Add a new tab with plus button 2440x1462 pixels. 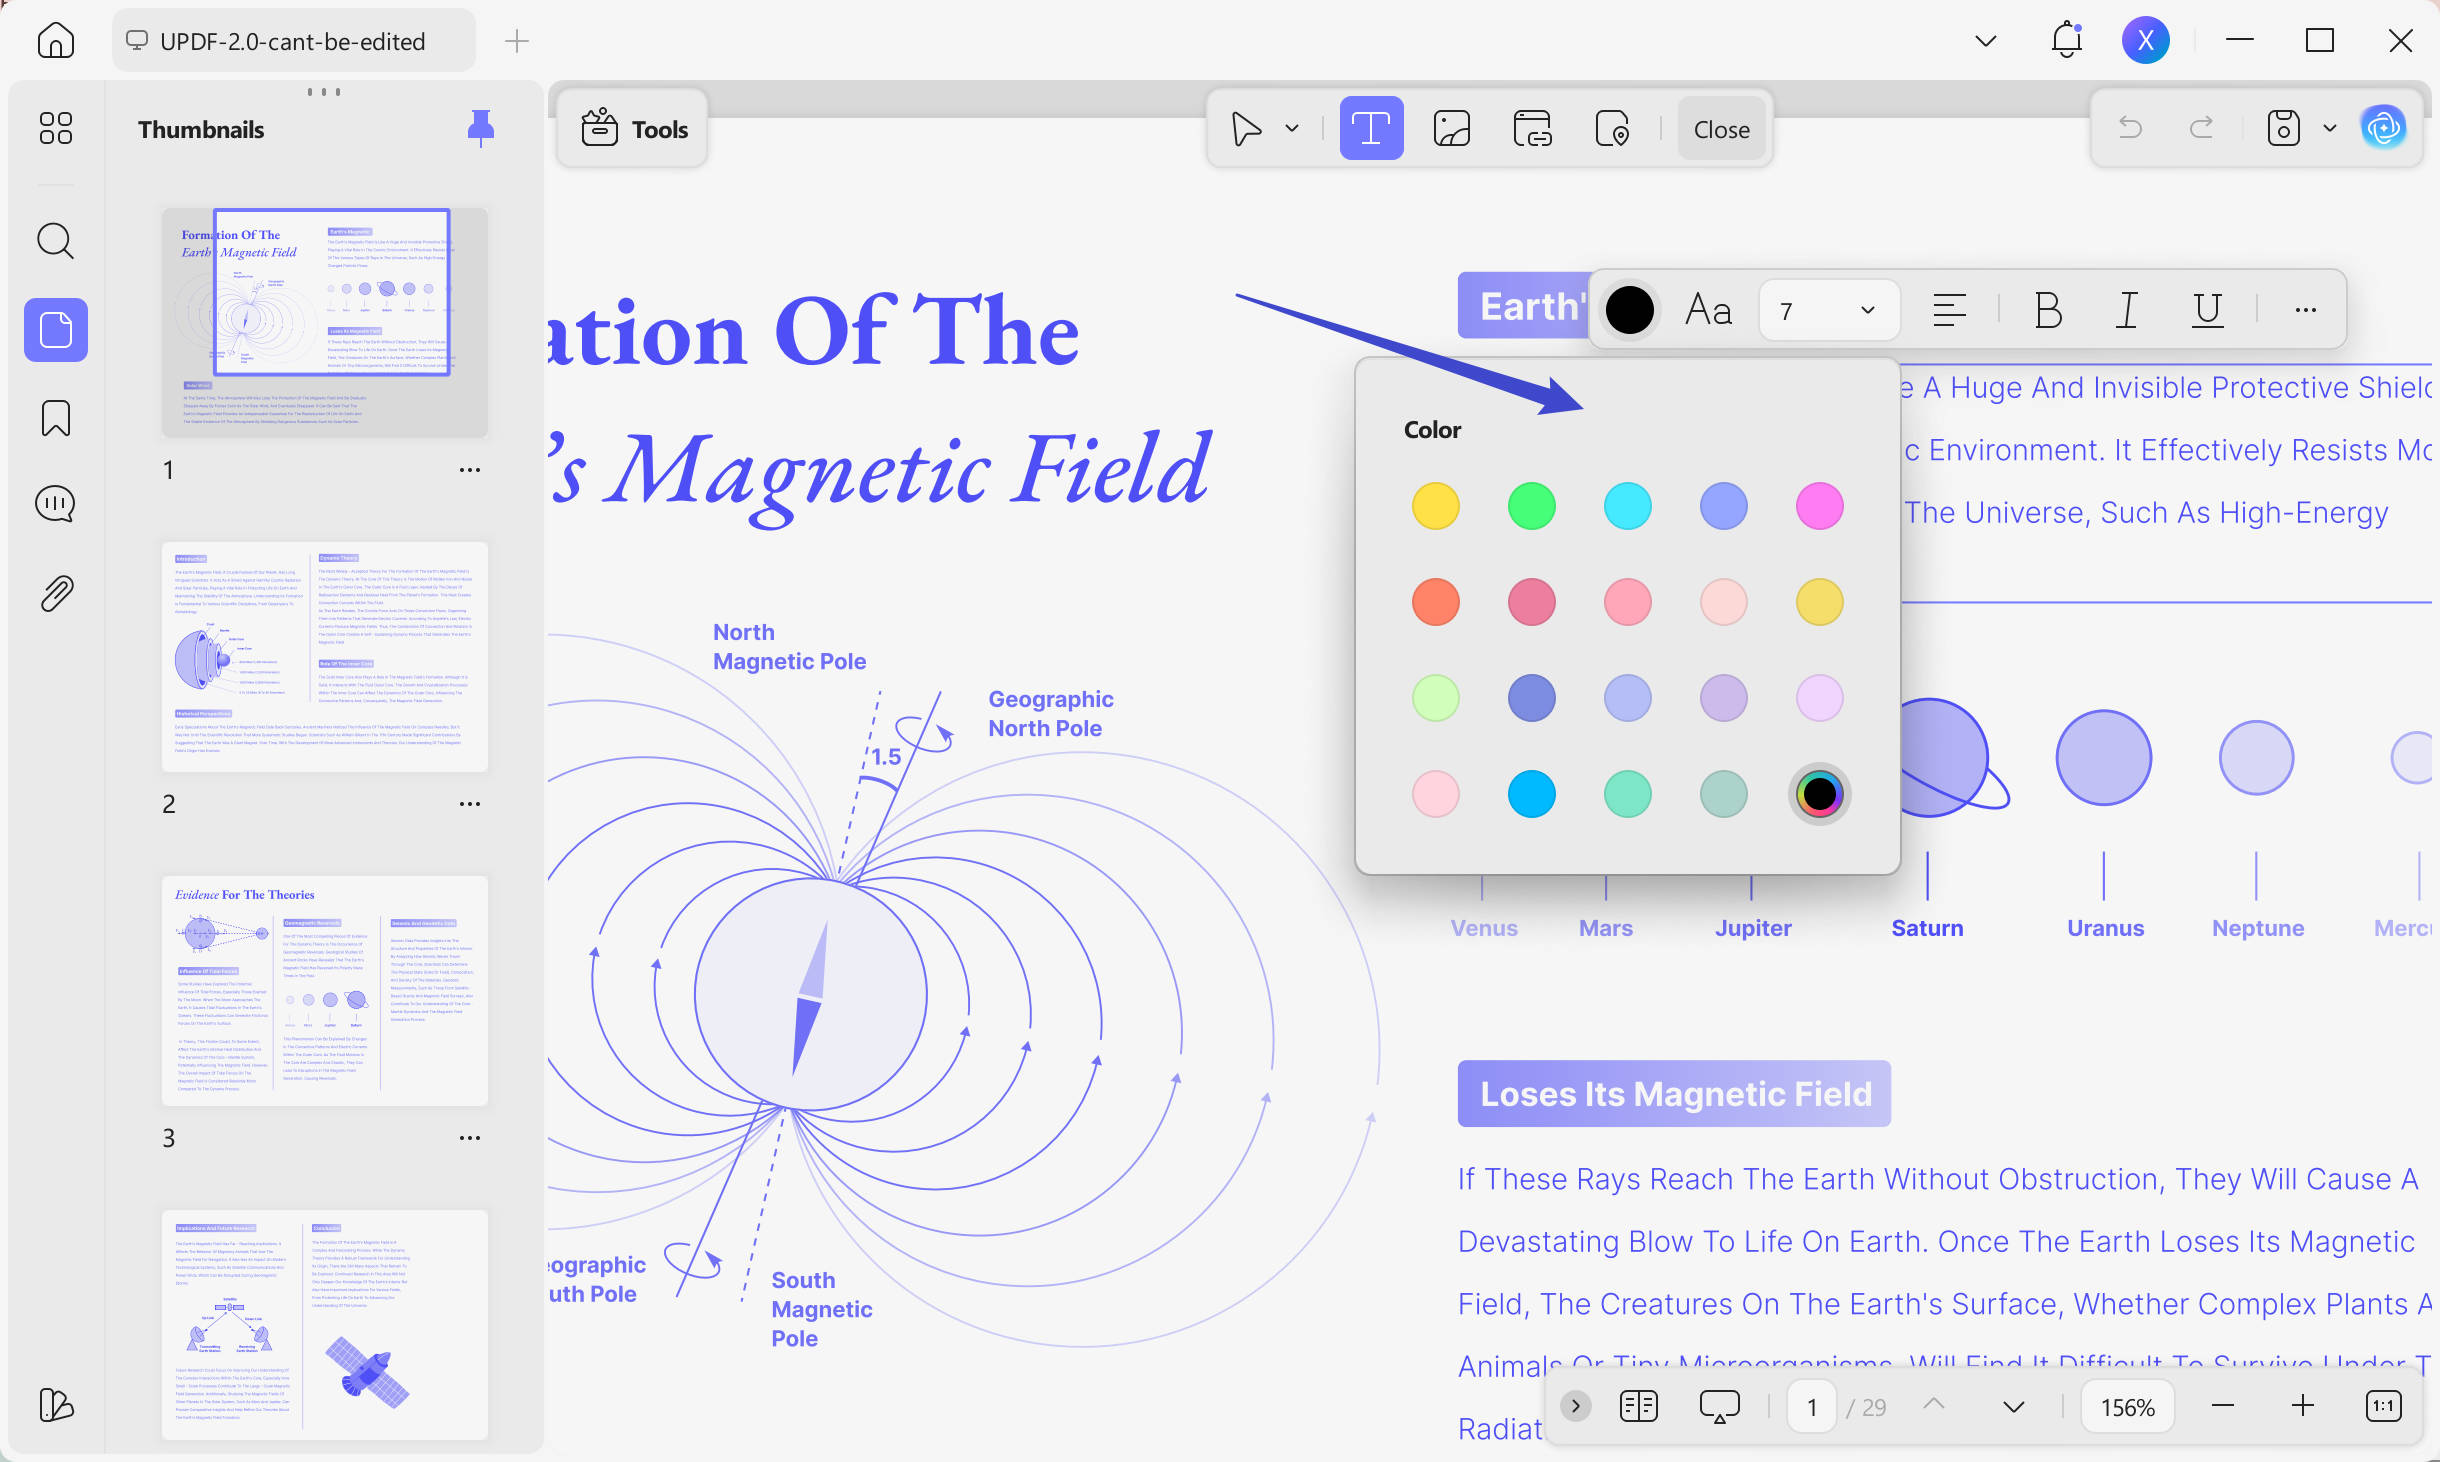coord(516,41)
